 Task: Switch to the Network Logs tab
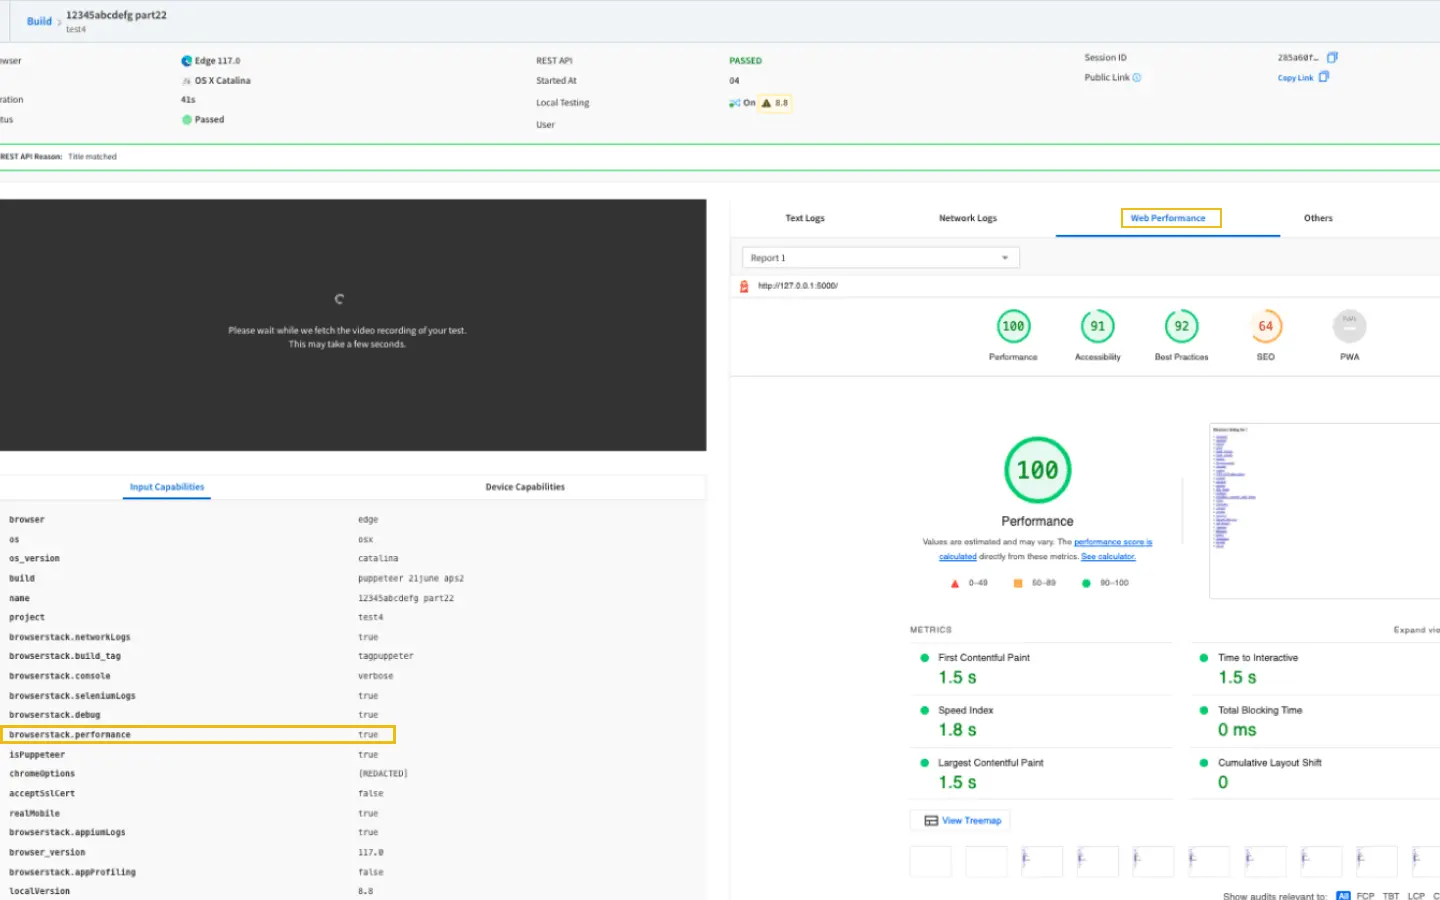tap(967, 218)
